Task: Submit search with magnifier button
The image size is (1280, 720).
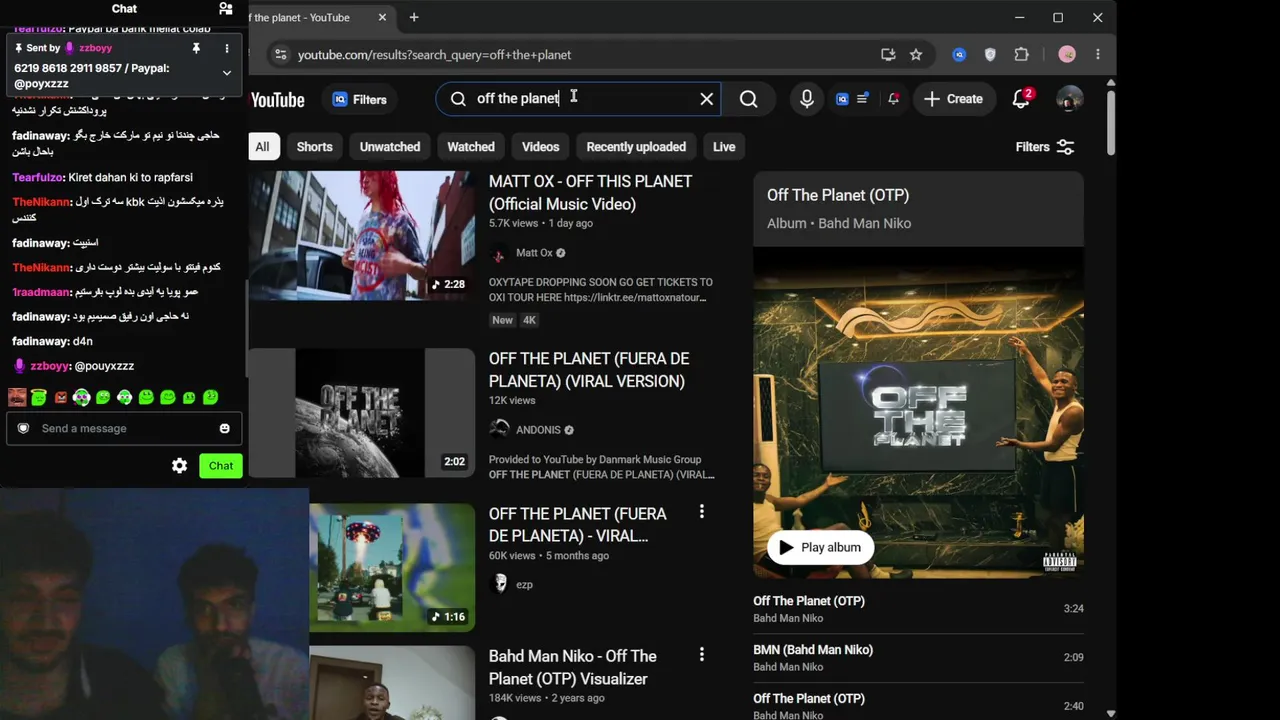Action: click(x=748, y=99)
